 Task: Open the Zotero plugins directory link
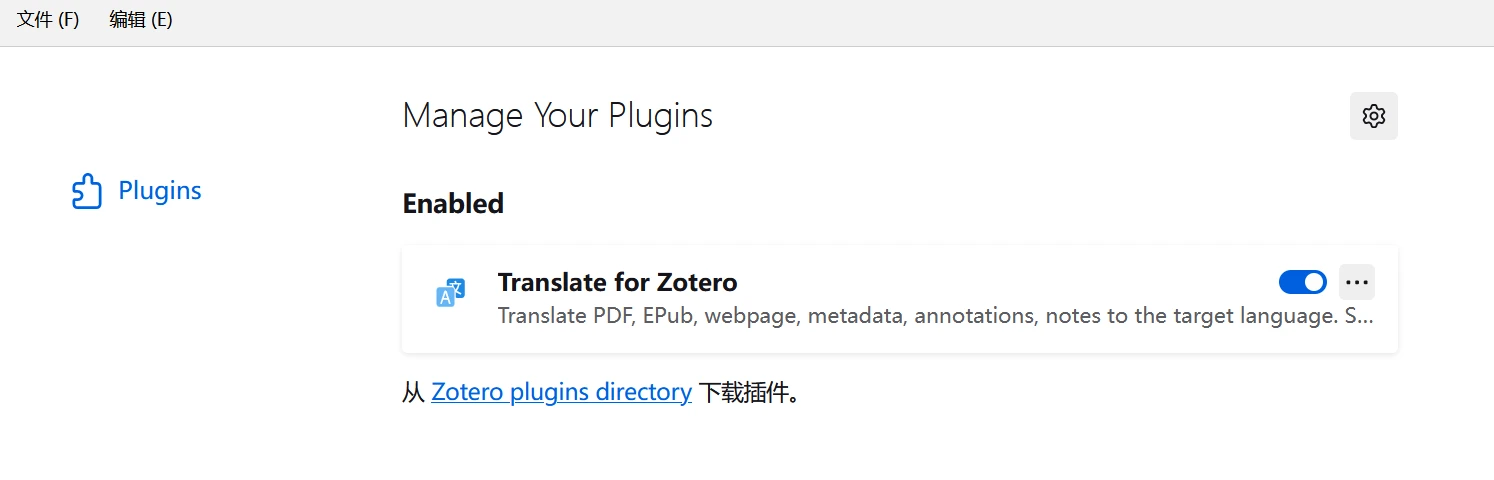click(561, 392)
